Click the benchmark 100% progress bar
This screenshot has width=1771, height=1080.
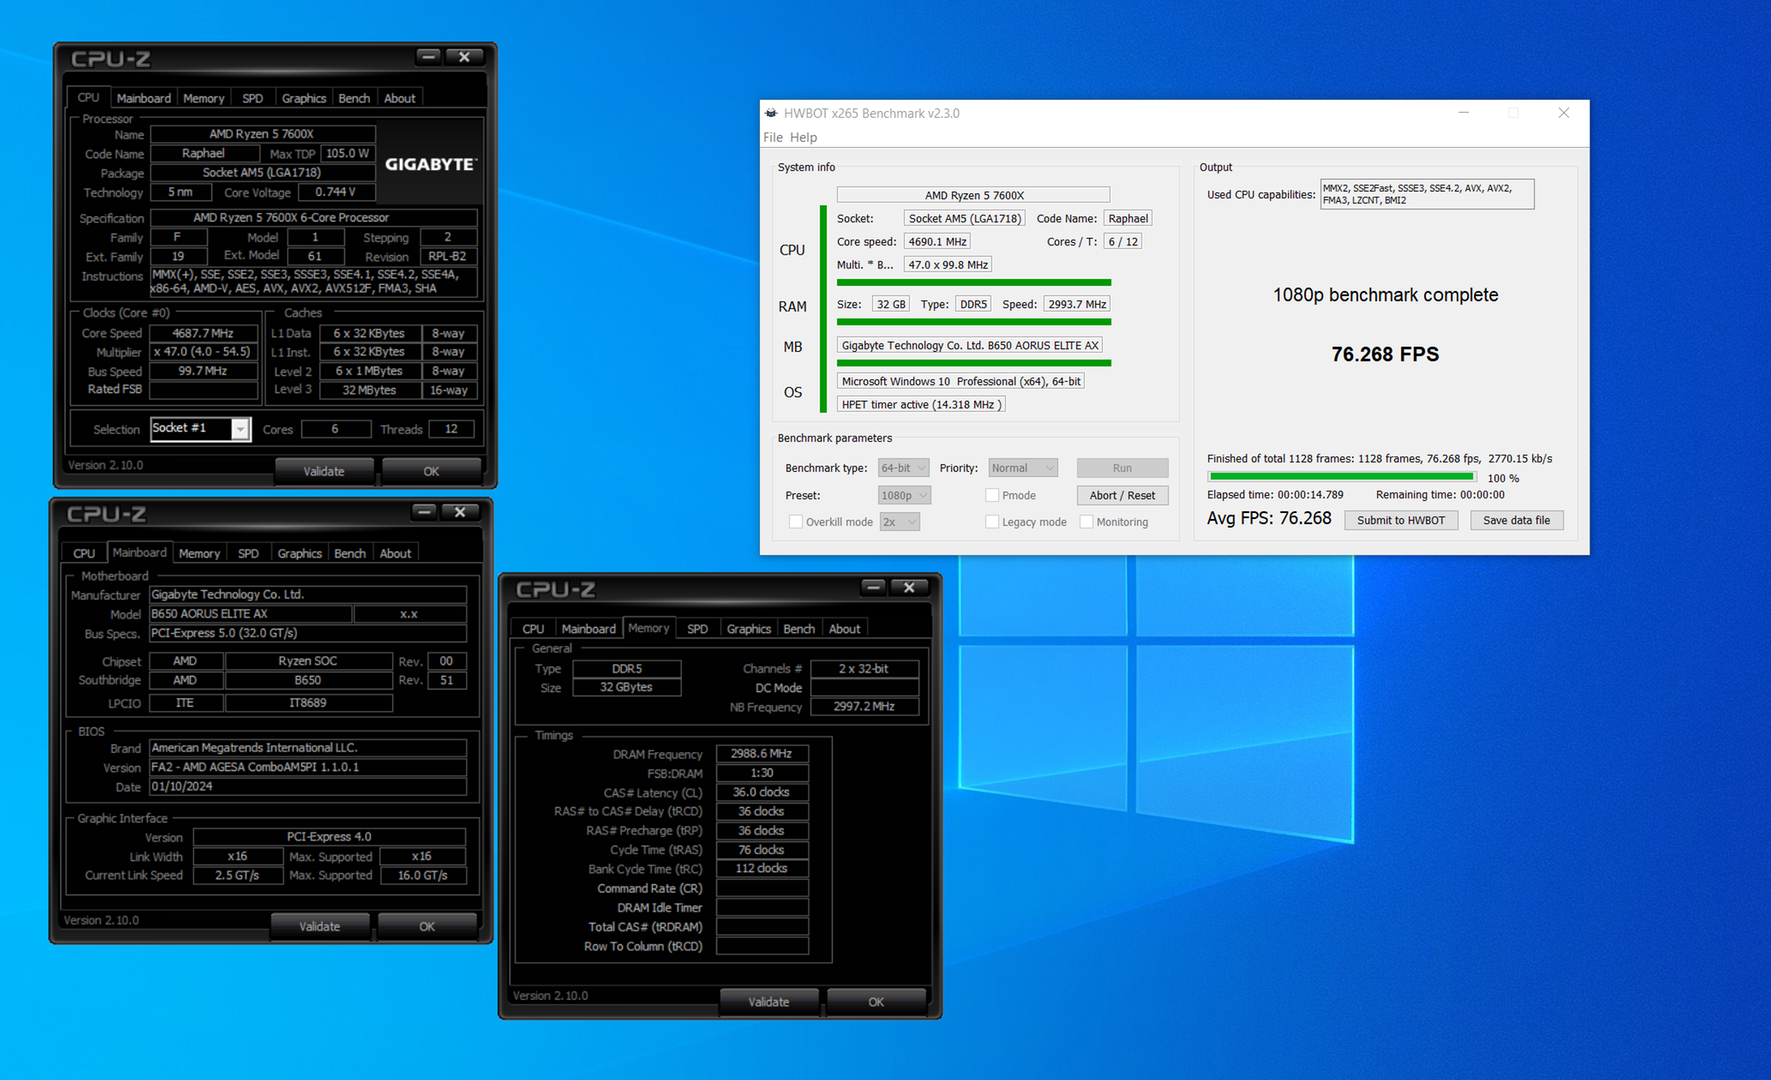coord(1342,477)
